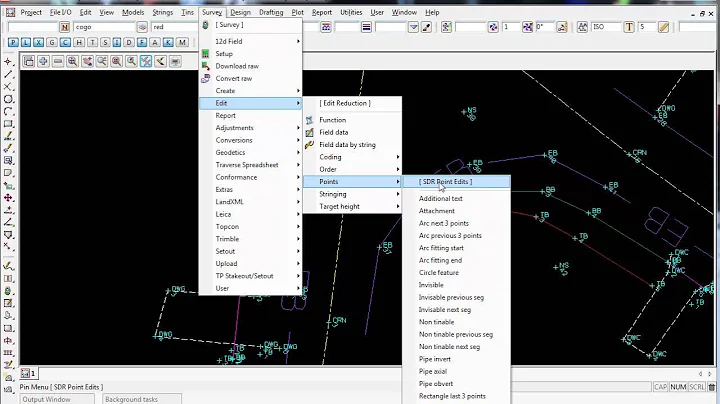Click the highlighted crossed-arrows view icon

146,61
